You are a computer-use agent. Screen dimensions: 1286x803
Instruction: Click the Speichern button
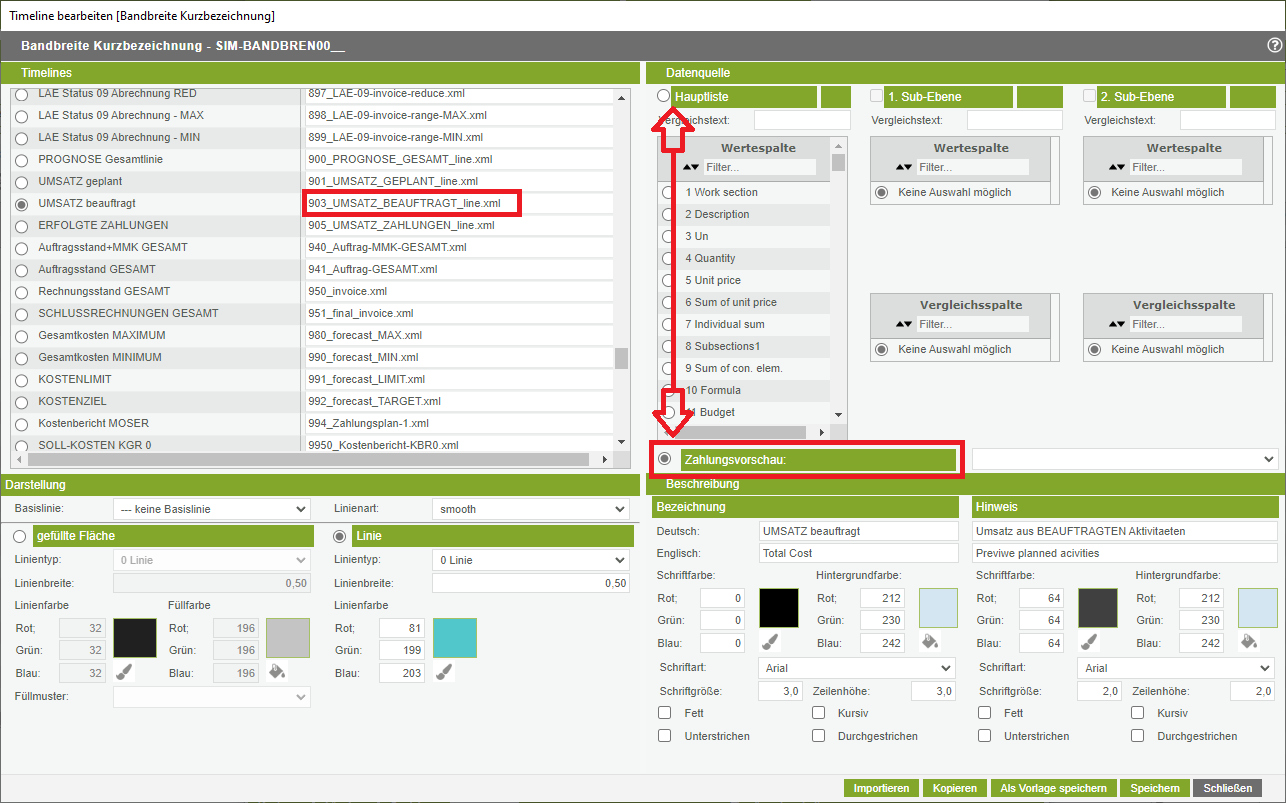[1154, 788]
